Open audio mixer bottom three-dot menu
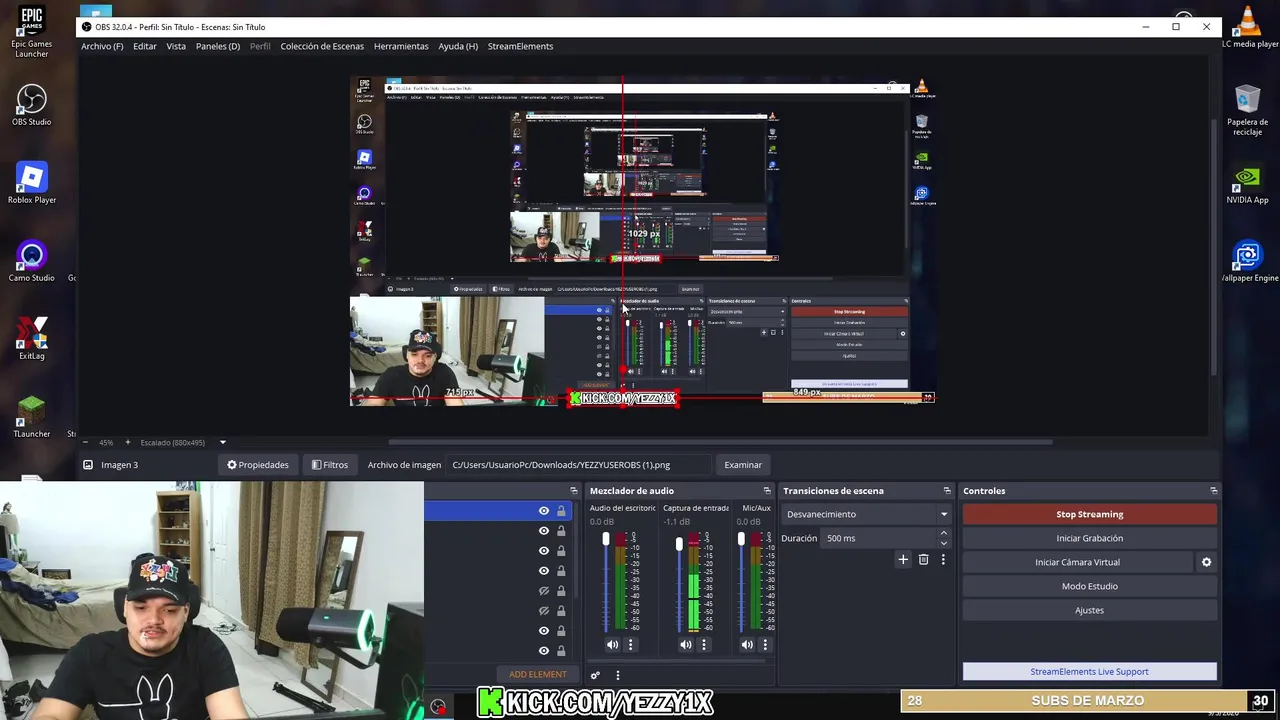This screenshot has width=1280, height=720. pos(617,675)
